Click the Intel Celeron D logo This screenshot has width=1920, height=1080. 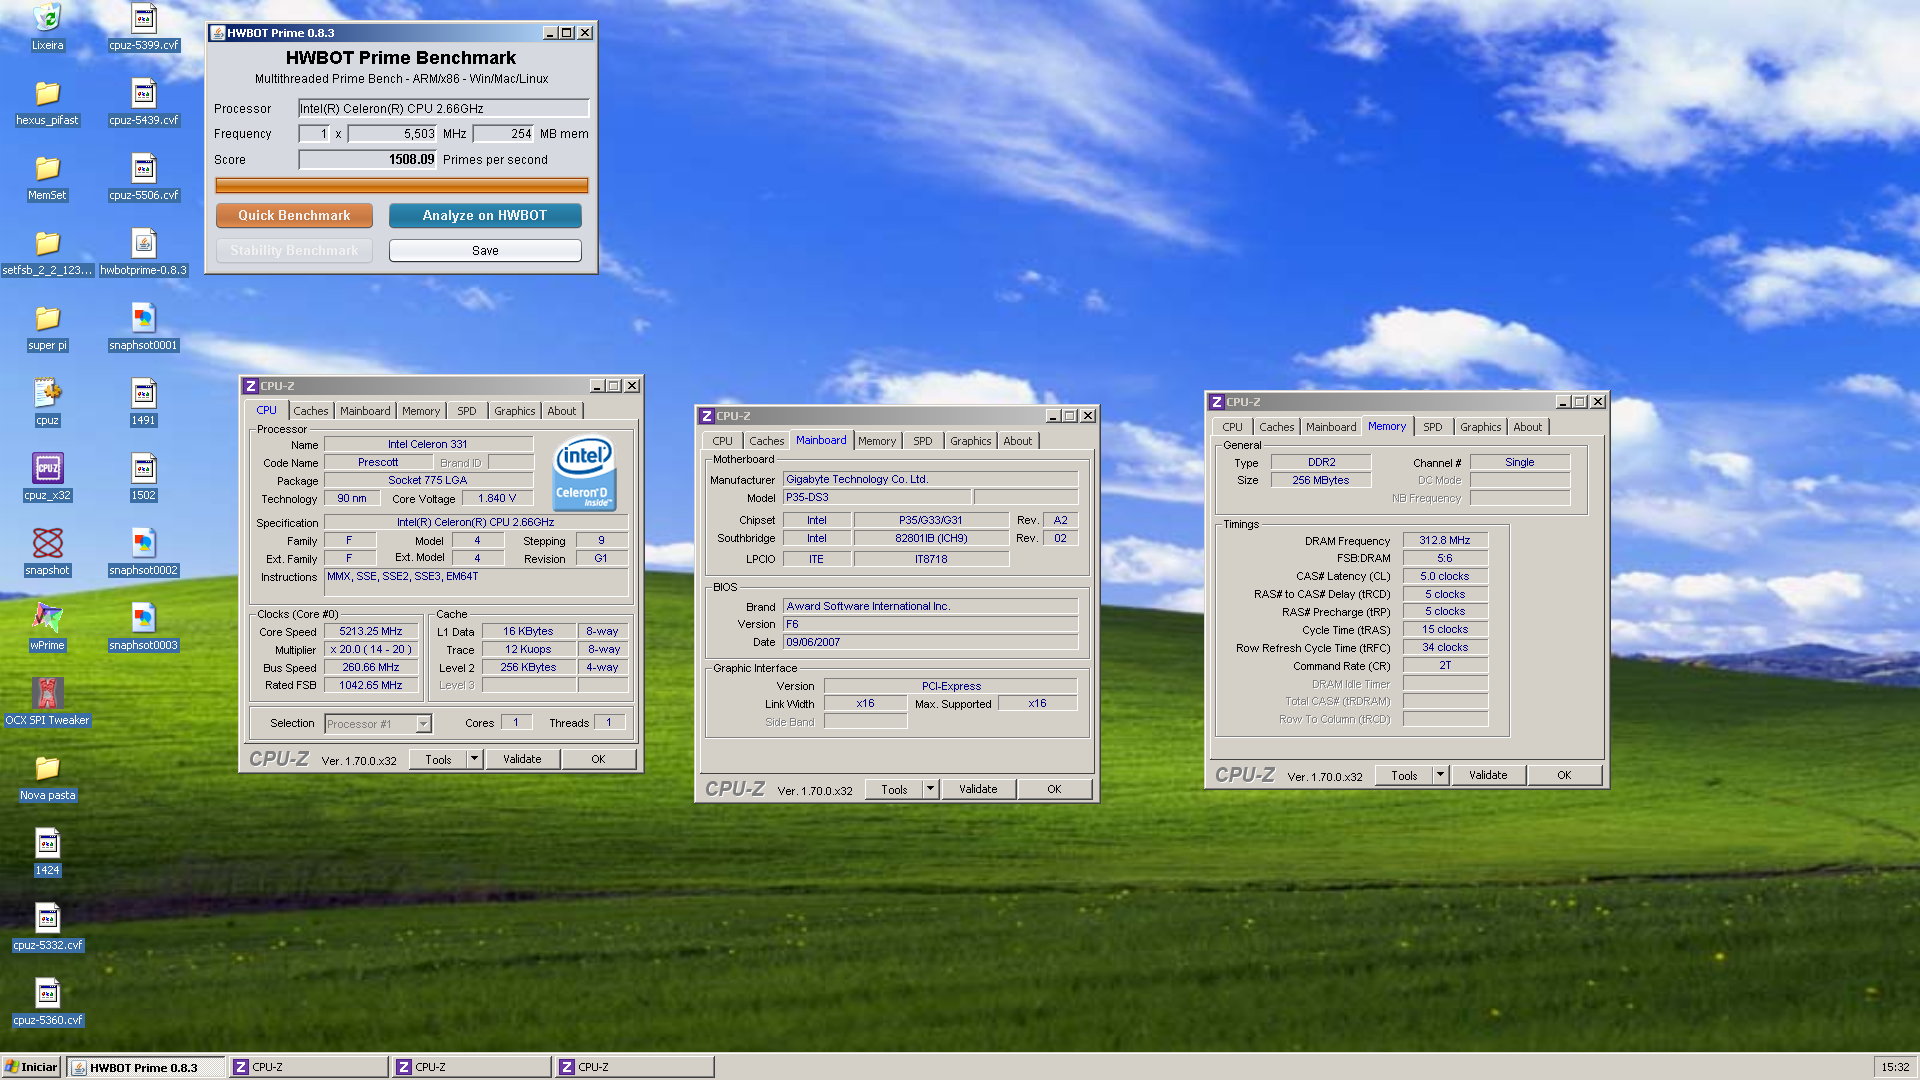coord(584,473)
